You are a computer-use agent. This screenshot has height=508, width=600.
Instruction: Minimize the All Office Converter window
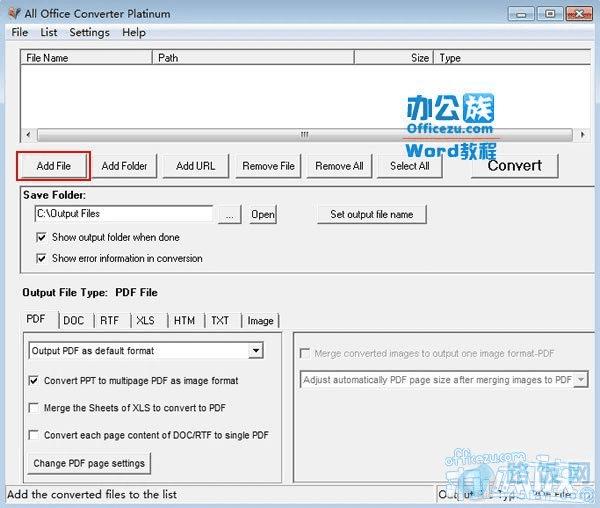520,14
